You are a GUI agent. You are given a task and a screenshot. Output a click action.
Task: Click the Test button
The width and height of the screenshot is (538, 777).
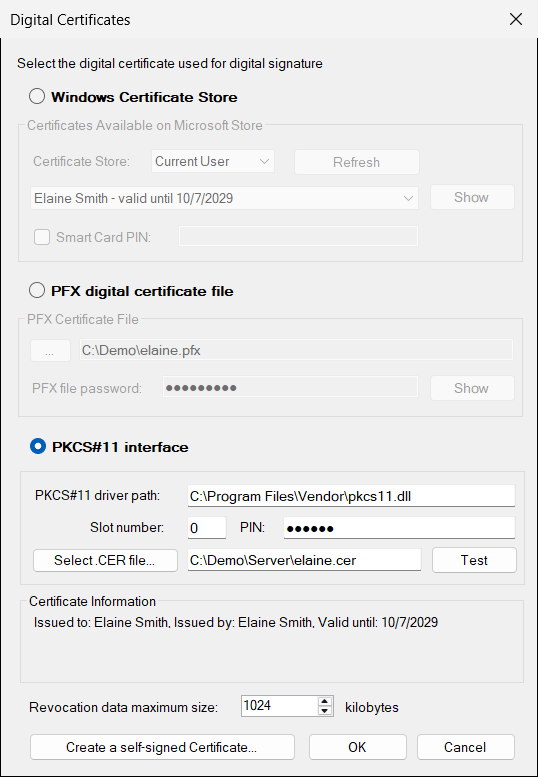[x=474, y=560]
